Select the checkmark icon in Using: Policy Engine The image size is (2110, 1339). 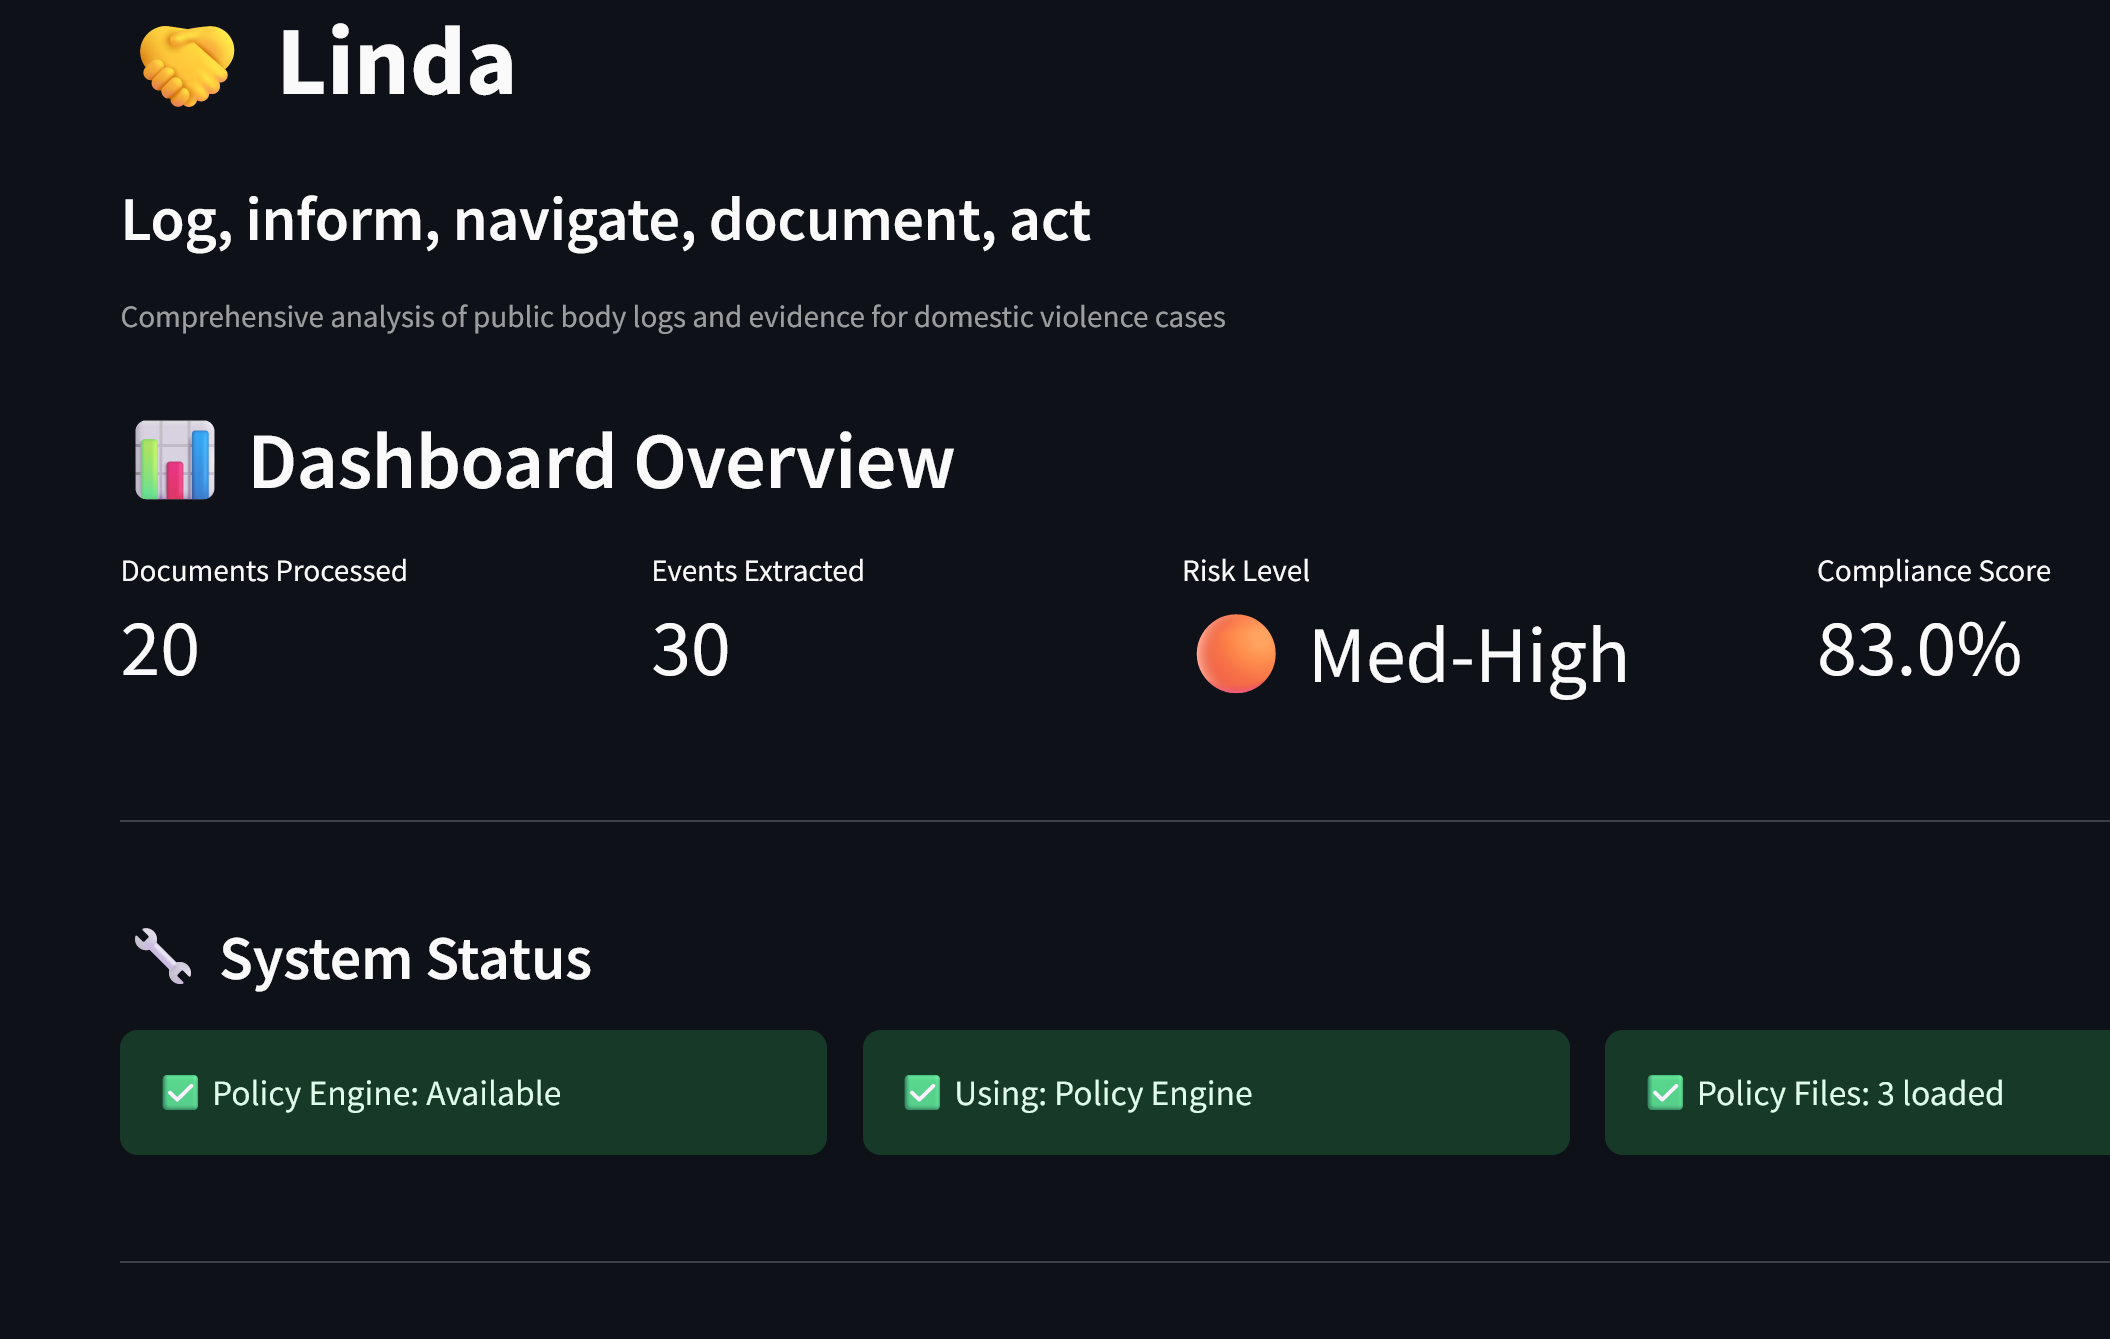point(922,1093)
